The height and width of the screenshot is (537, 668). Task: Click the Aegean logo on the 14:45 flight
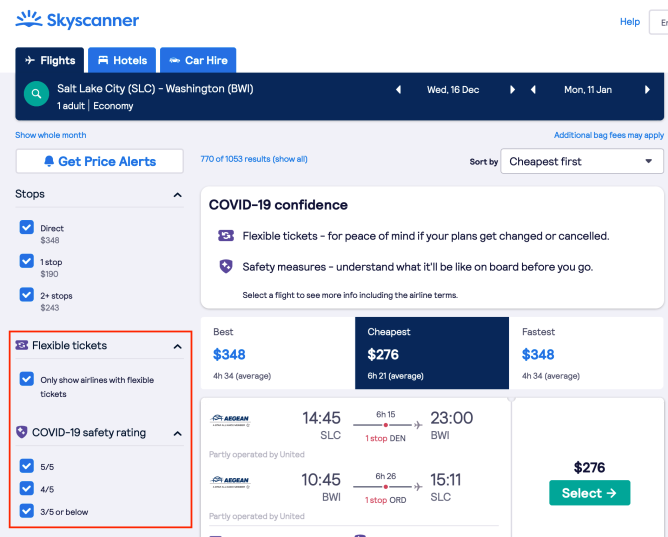[230, 420]
